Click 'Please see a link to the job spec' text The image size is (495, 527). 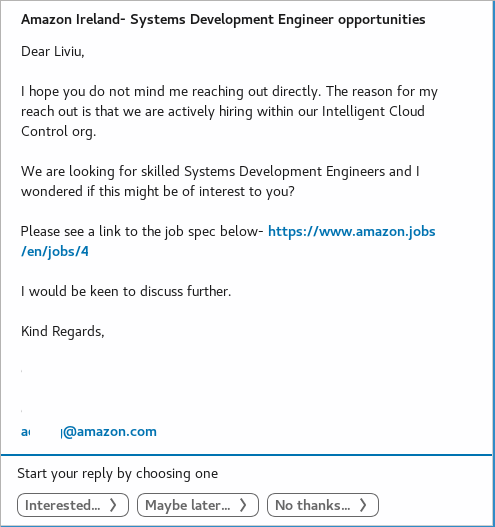142,231
